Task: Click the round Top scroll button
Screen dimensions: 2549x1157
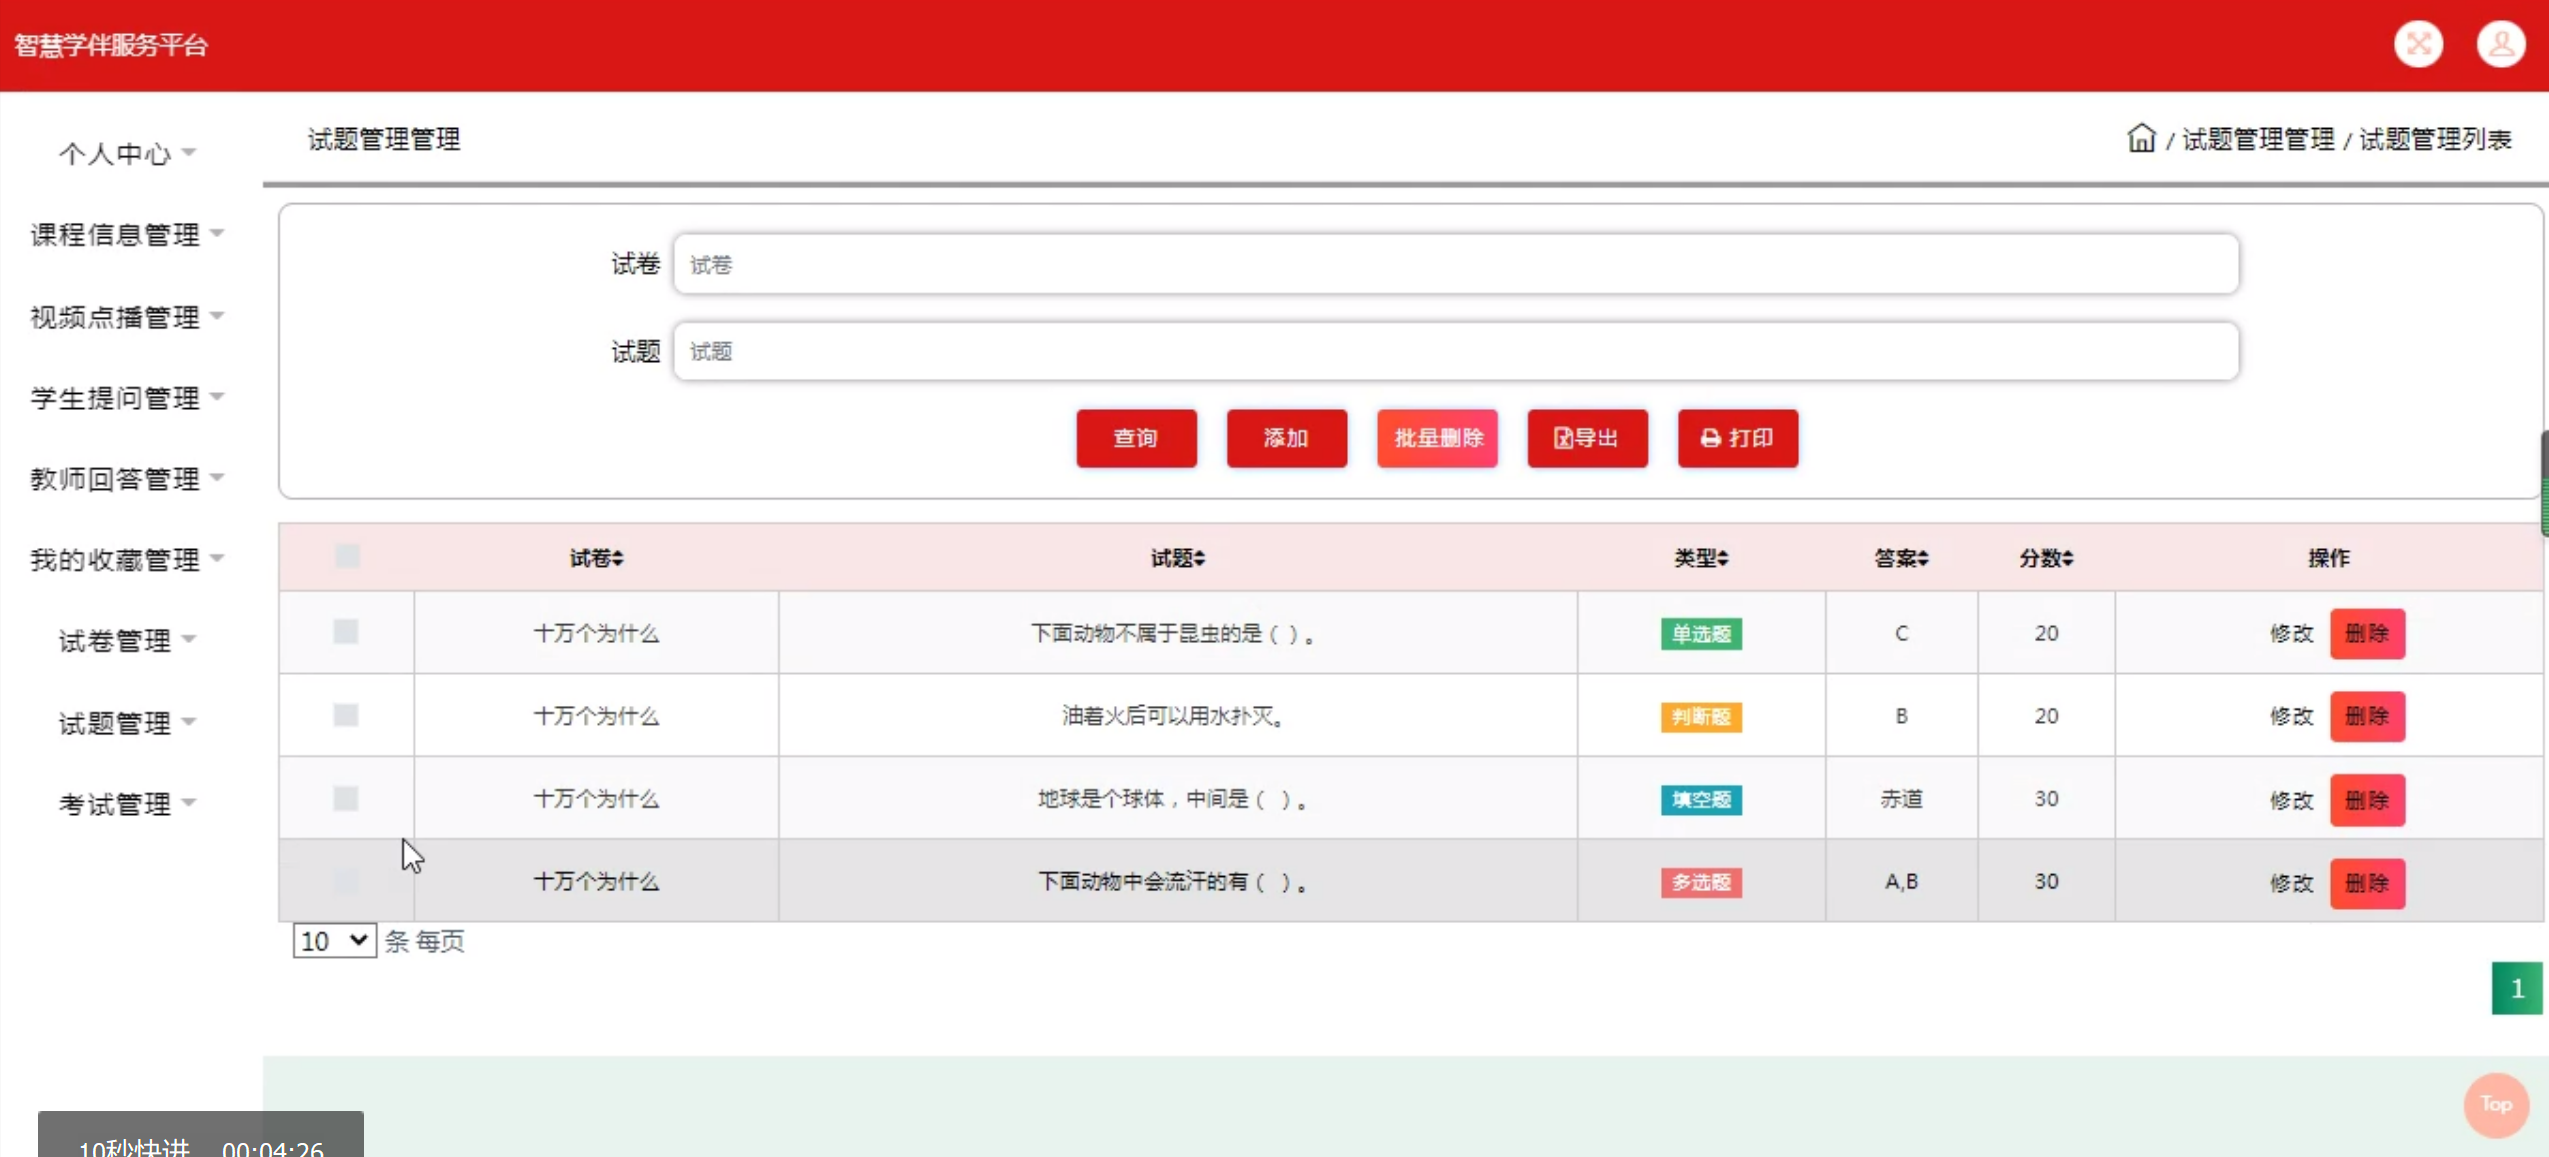Action: (2495, 1104)
